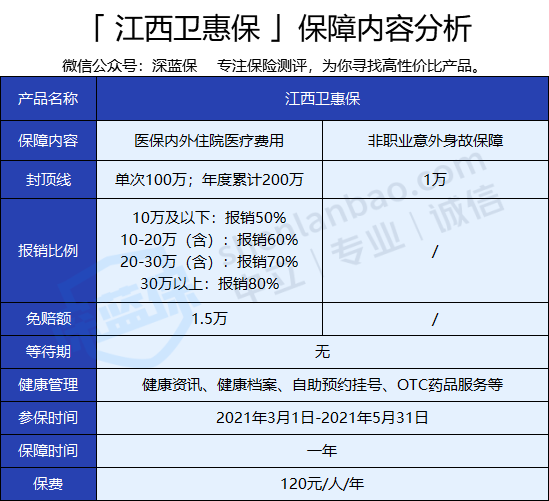Select the 健康管理 row label

(x=48, y=385)
